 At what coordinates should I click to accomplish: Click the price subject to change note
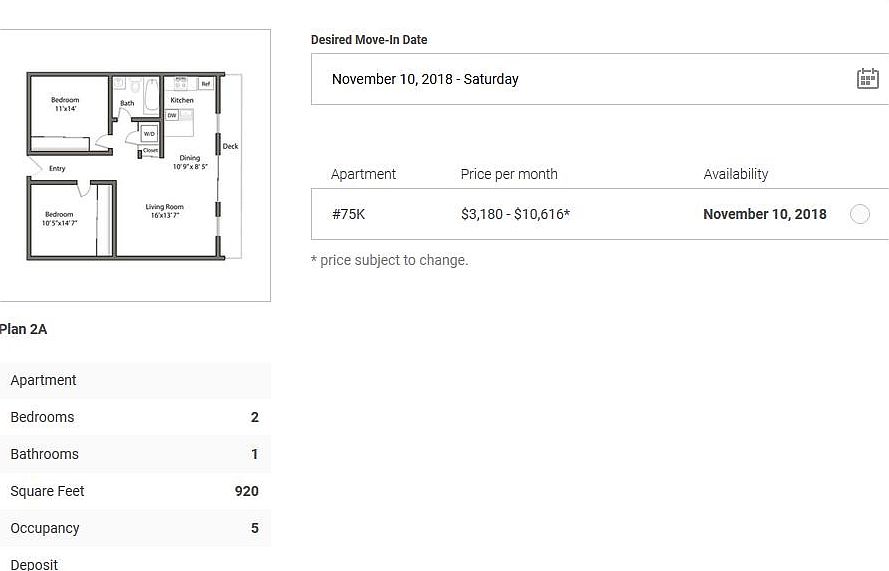[389, 260]
